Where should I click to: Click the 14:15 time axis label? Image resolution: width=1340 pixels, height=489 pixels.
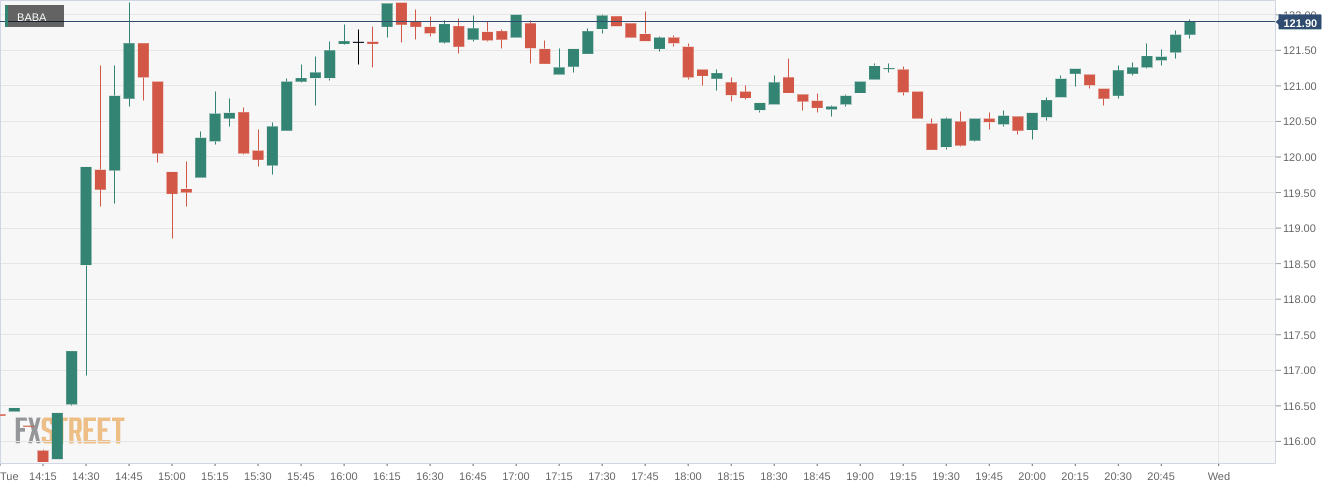point(43,476)
